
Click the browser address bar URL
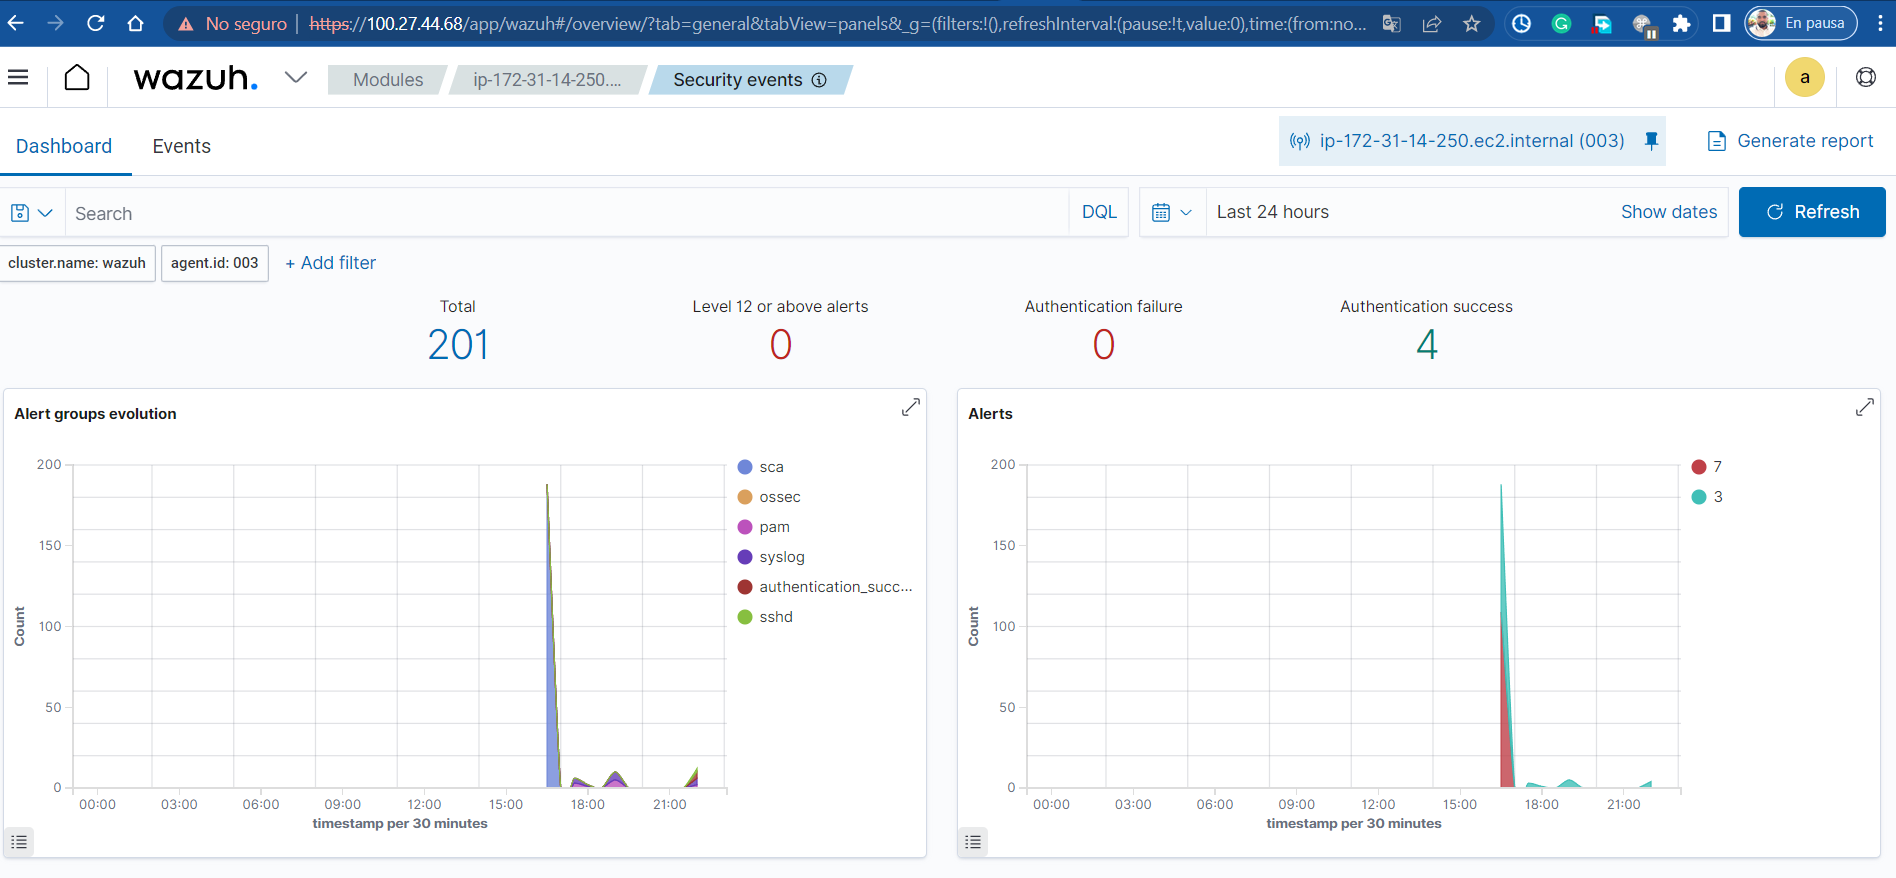pyautogui.click(x=837, y=23)
